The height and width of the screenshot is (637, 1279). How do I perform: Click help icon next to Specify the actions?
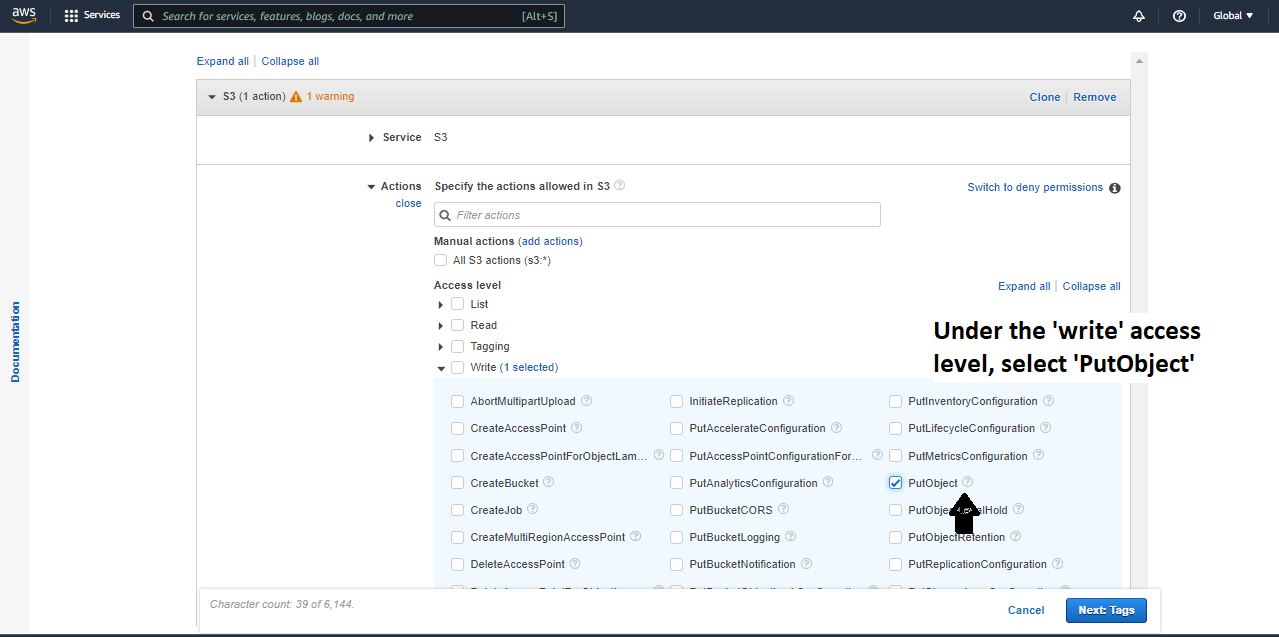619,186
